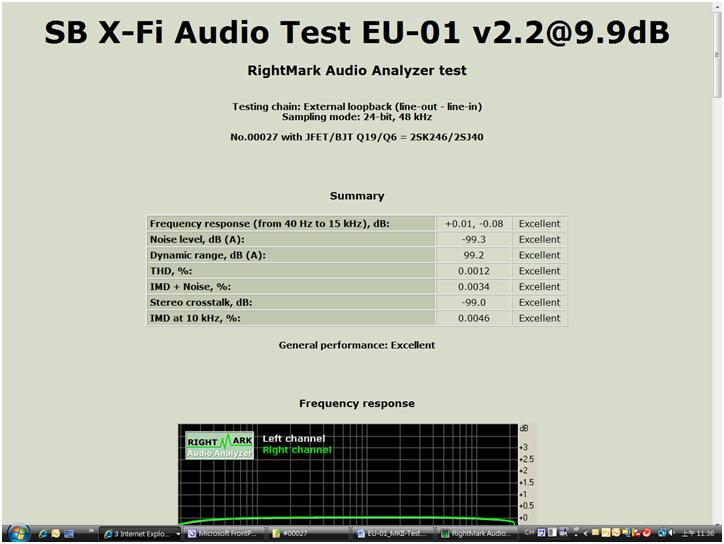Screen dimensions: 724x544
Task: Switch to EU-01_MKII-Test taskbar button
Action: pyautogui.click(x=393, y=534)
